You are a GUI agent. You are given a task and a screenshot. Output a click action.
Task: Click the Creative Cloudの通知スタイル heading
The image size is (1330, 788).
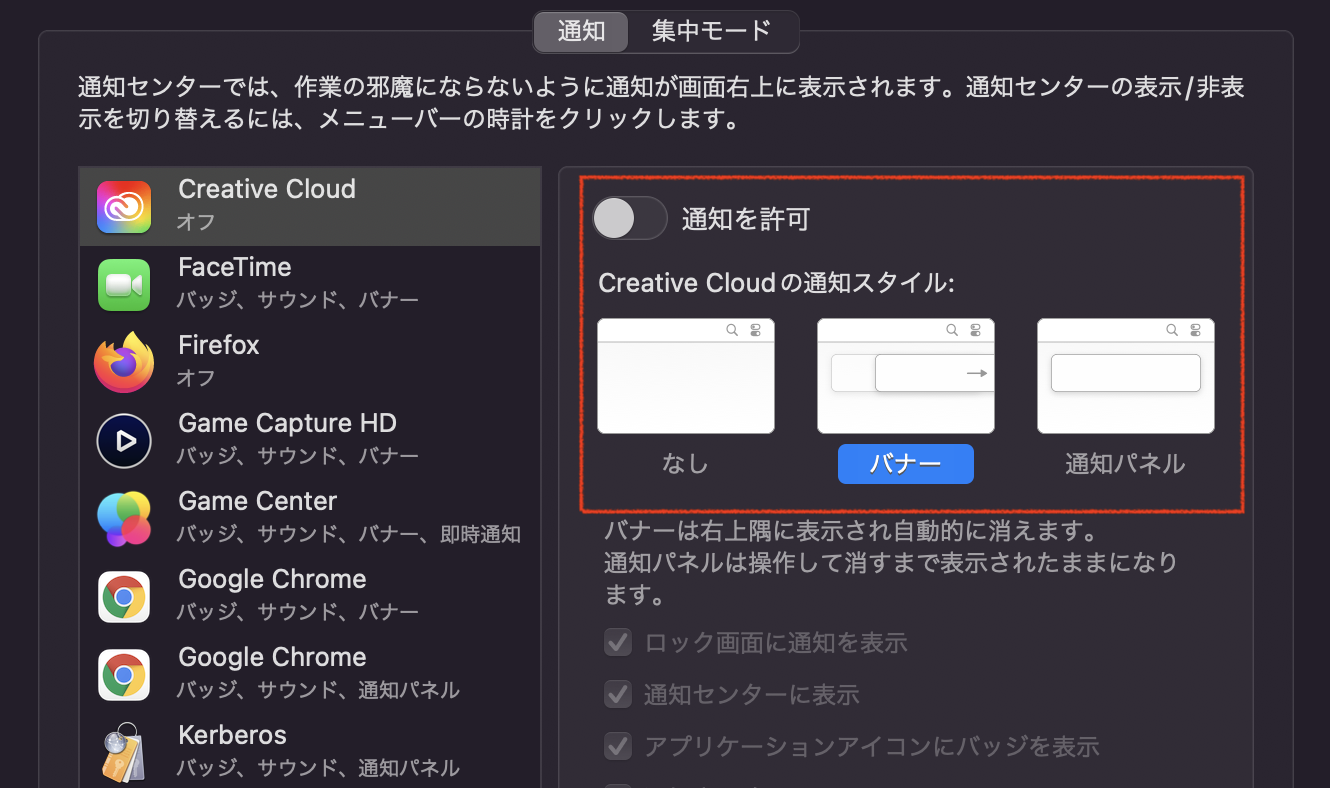(777, 283)
